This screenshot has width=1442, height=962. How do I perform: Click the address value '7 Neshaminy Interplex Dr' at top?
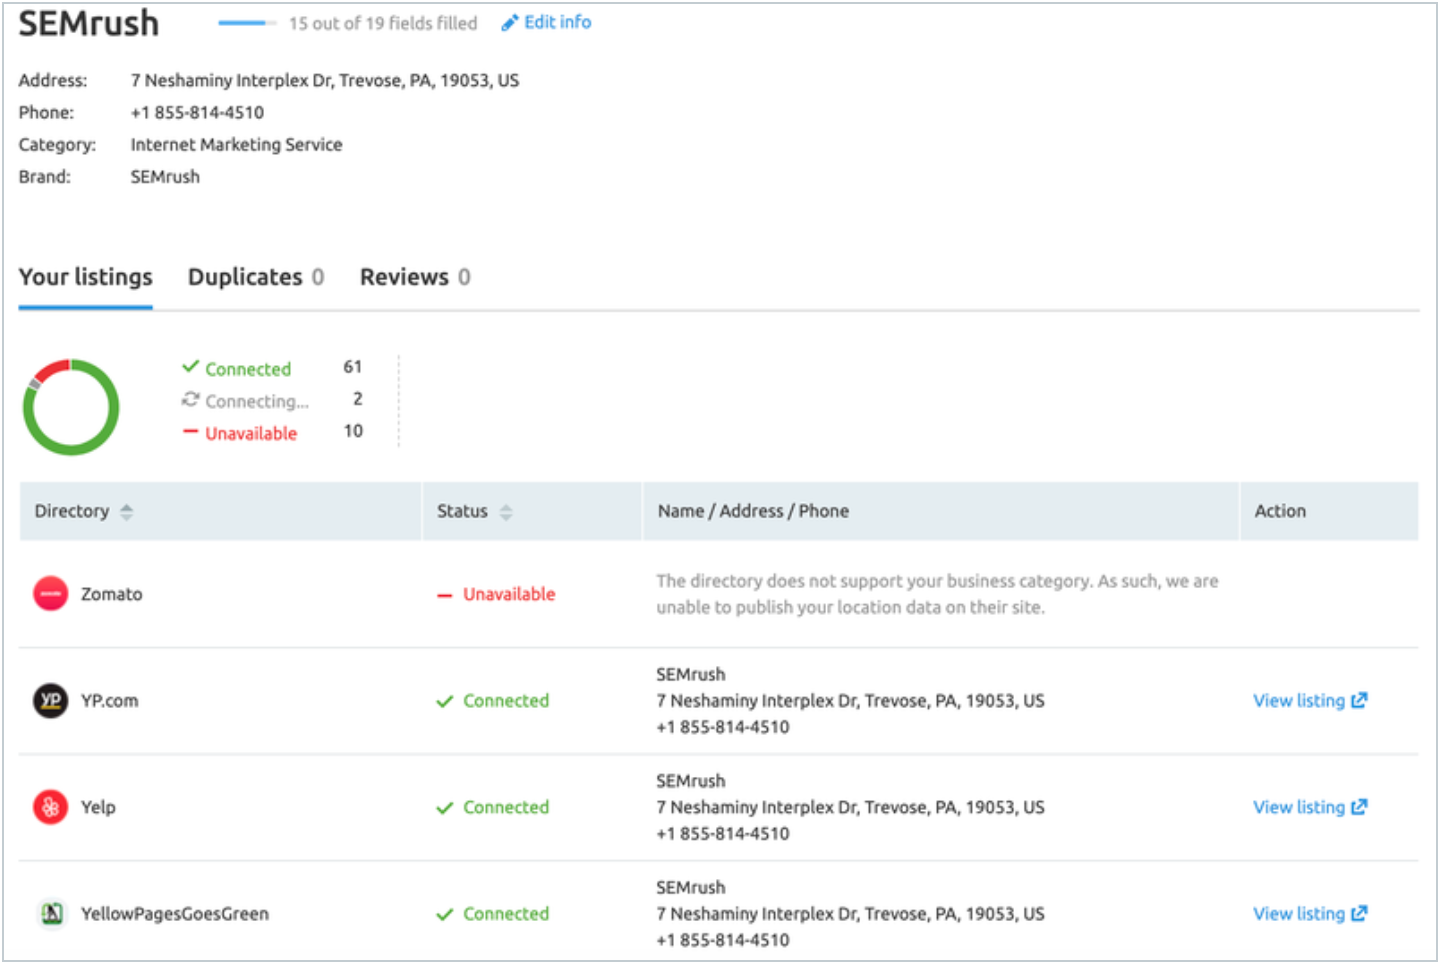pos(325,80)
